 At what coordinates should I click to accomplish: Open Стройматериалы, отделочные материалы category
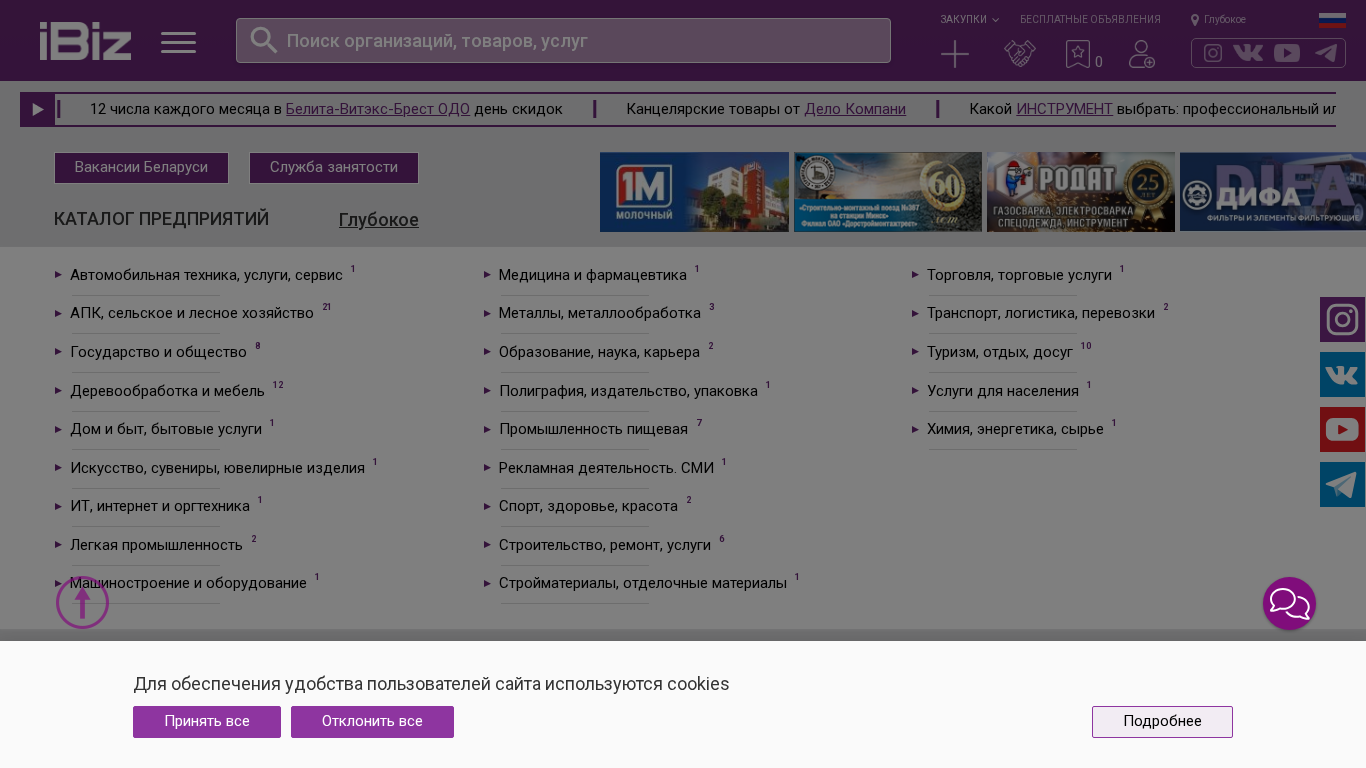click(x=643, y=583)
